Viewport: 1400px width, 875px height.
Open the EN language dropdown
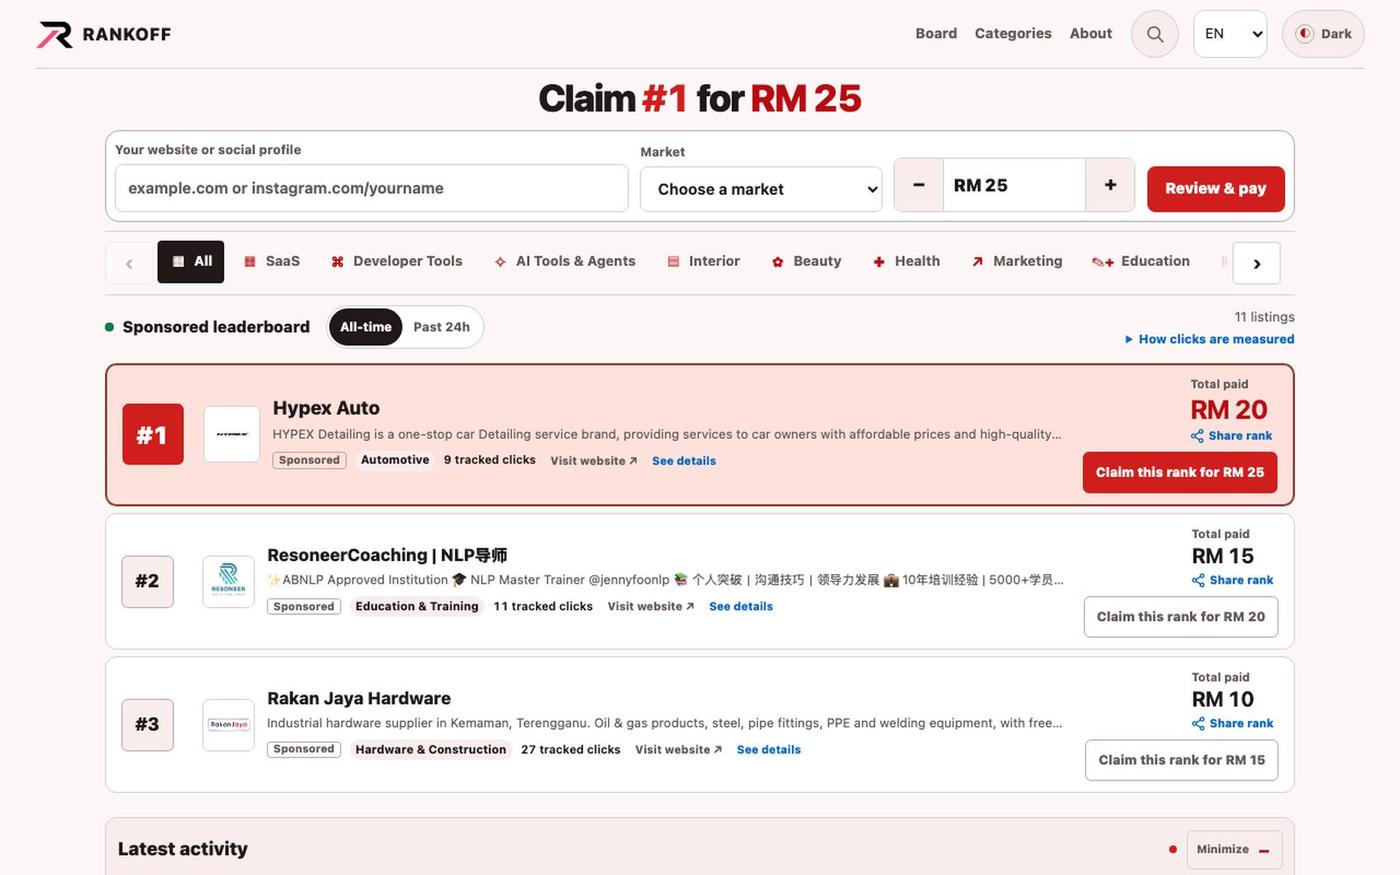click(x=1230, y=34)
